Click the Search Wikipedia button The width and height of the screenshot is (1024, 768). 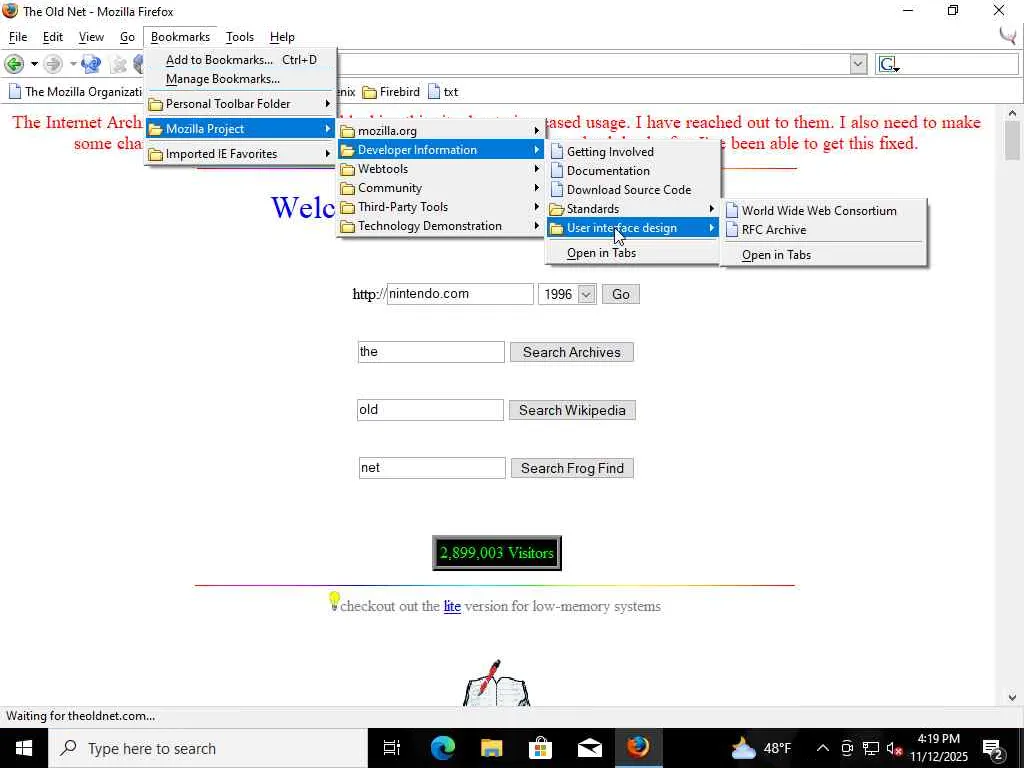[x=572, y=410]
